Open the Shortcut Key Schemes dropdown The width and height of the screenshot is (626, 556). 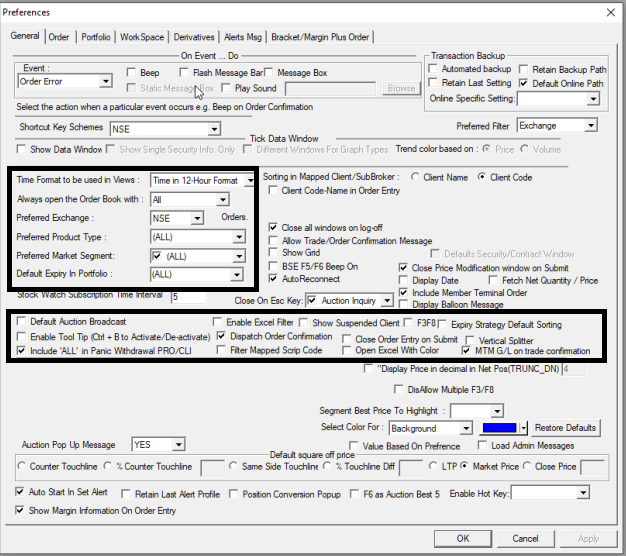click(213, 129)
